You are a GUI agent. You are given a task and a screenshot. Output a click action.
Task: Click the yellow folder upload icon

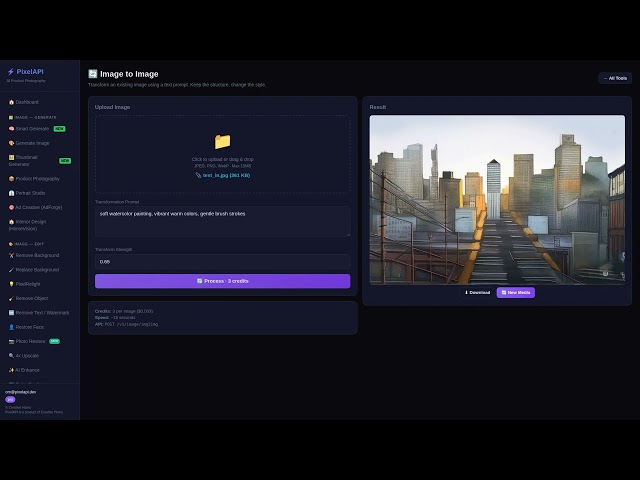coord(222,142)
